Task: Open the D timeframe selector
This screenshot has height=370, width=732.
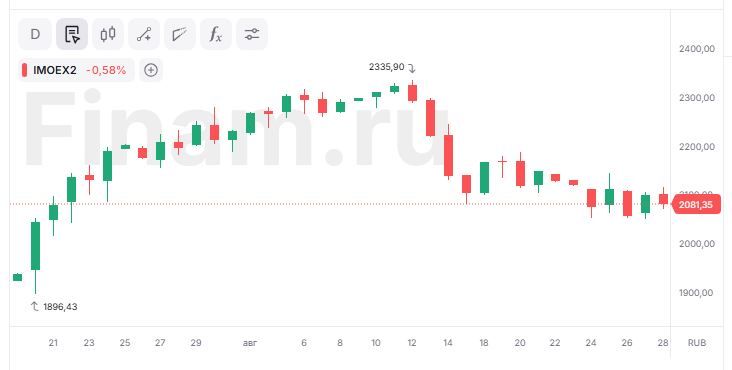Action: pos(35,34)
